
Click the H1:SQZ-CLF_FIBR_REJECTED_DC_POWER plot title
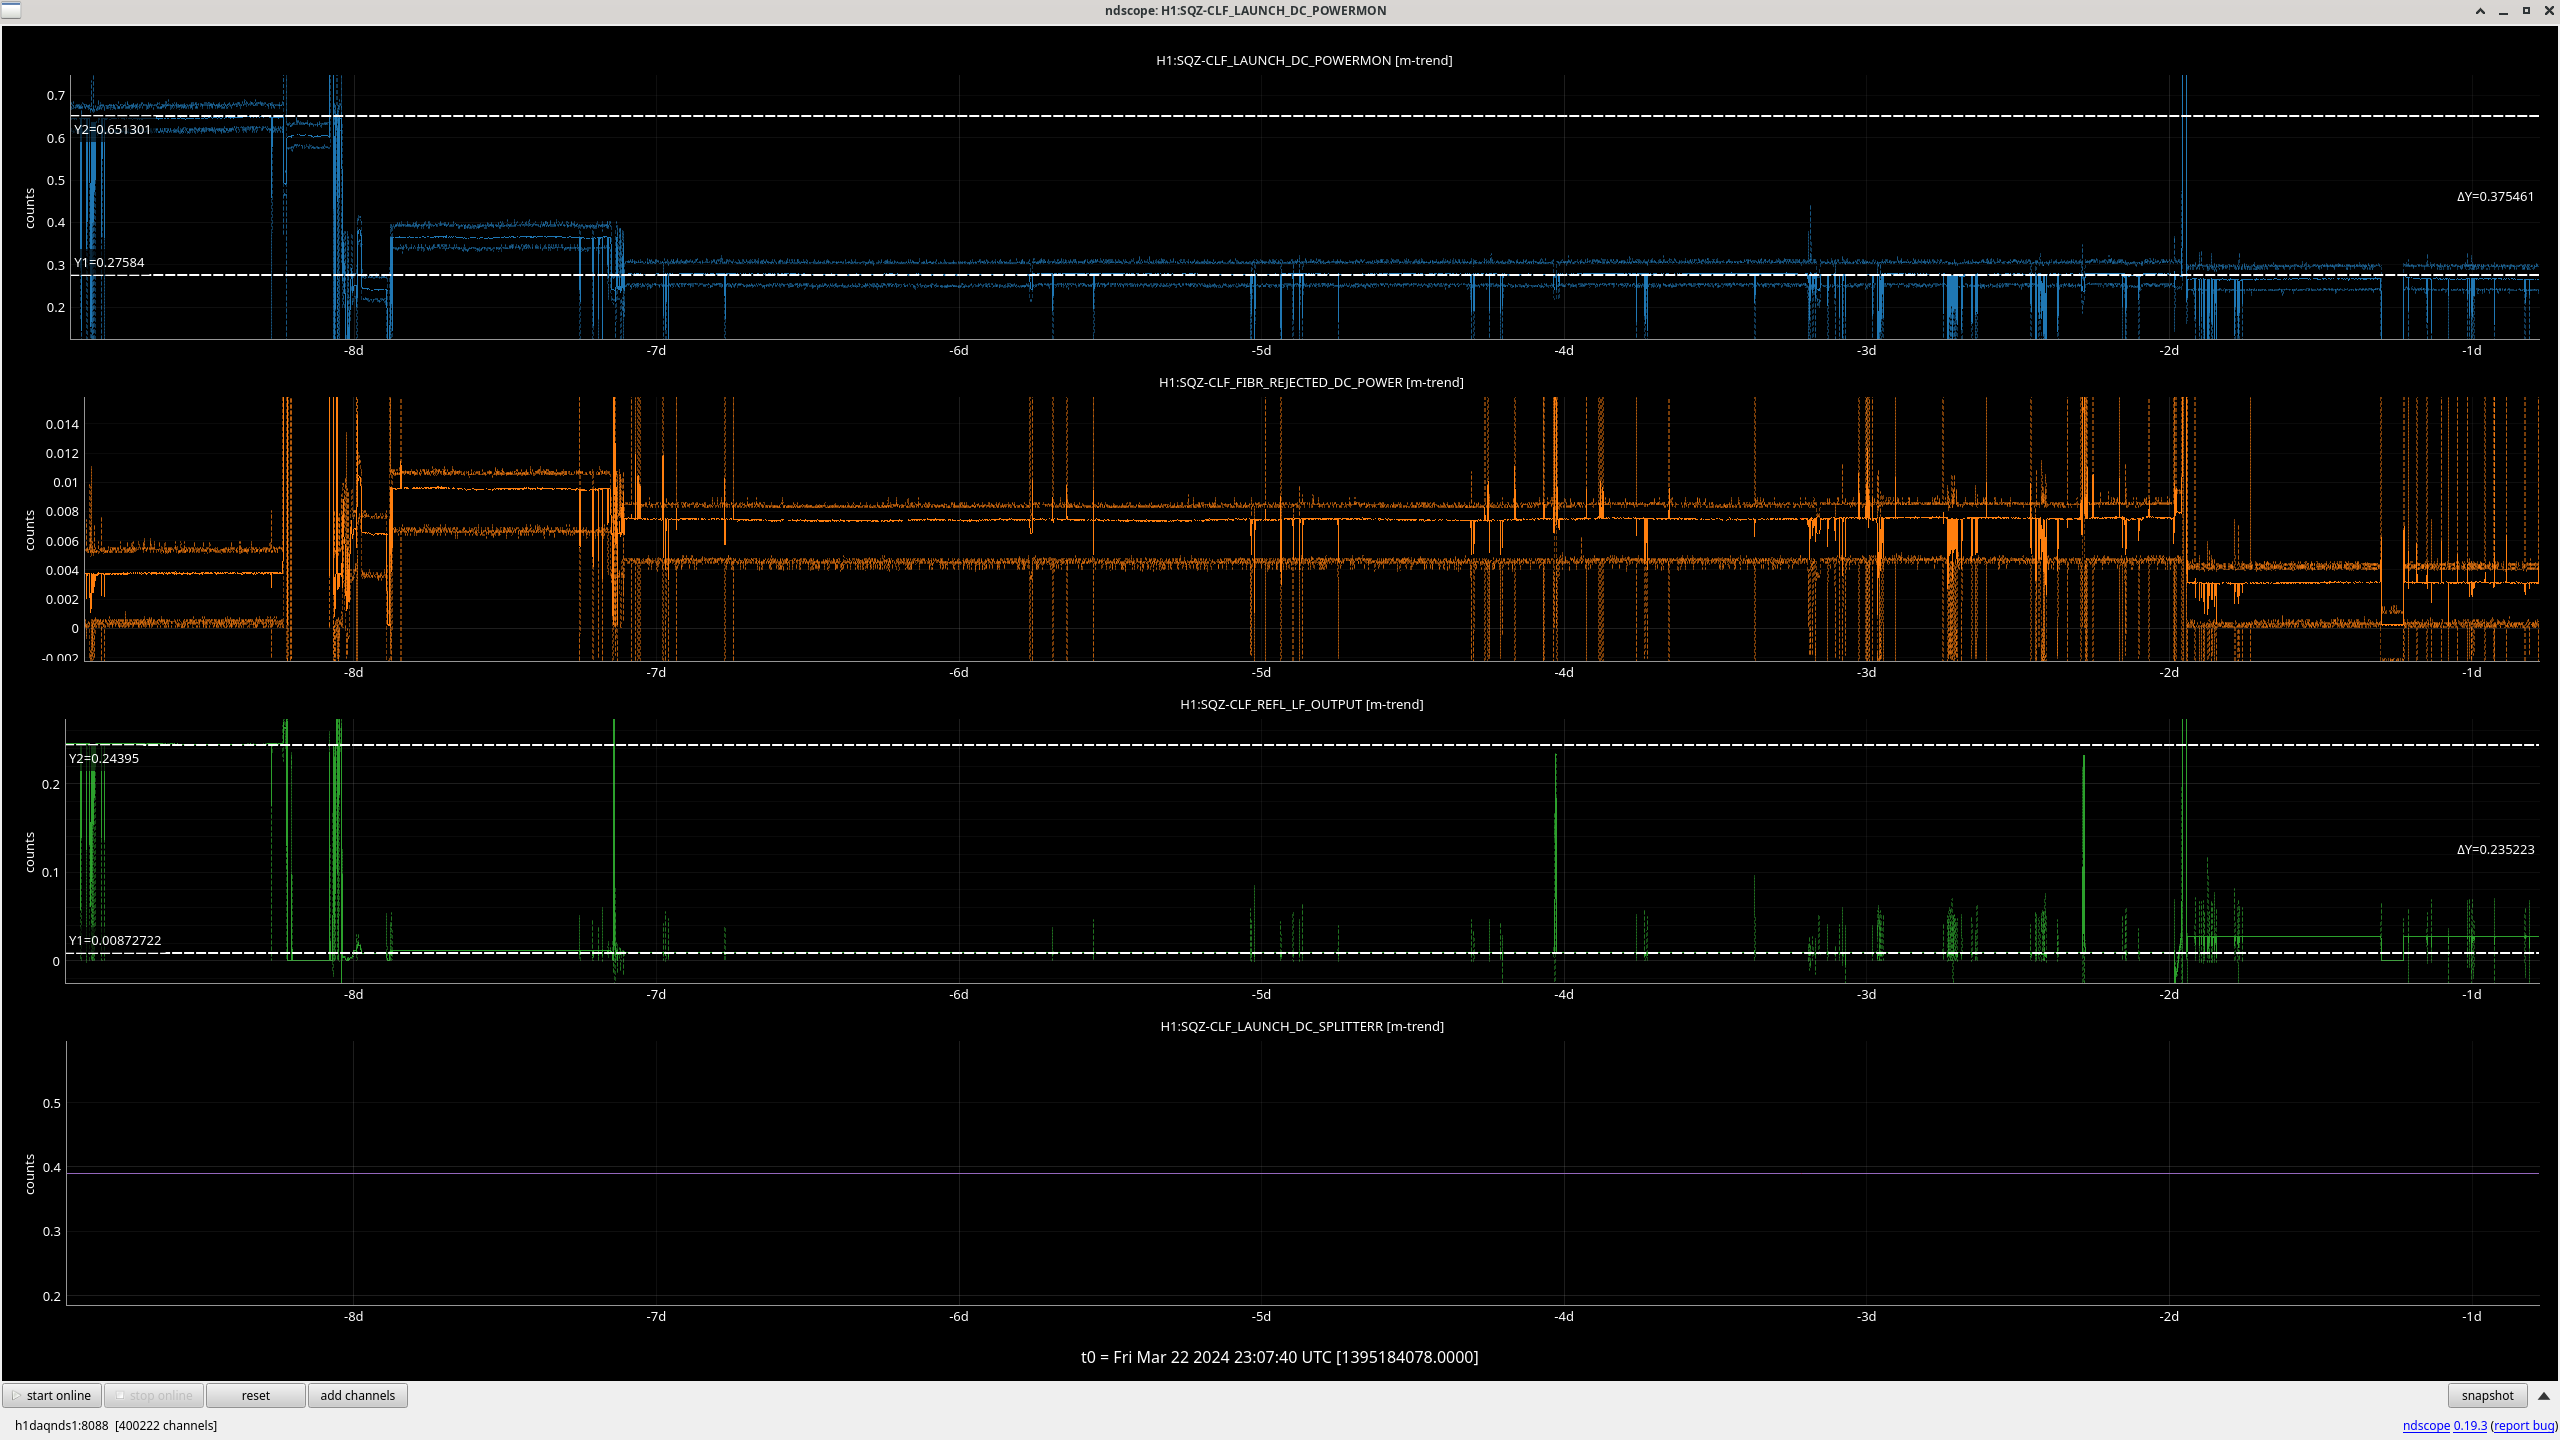pyautogui.click(x=1310, y=382)
